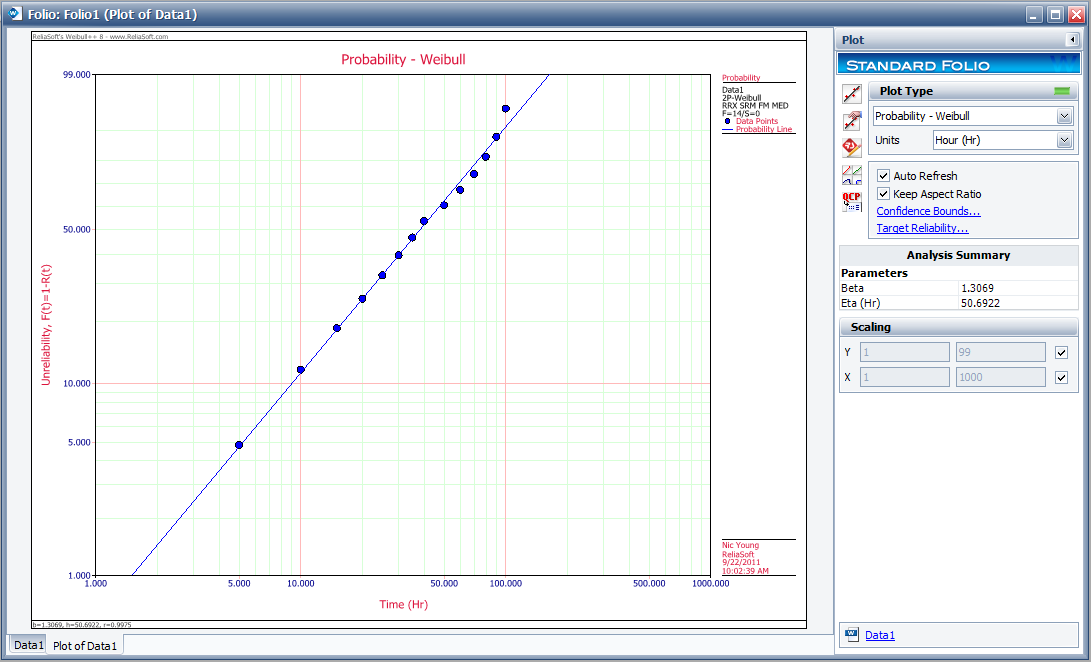
Task: Click the Data1 sheet icon
Action: 852,634
